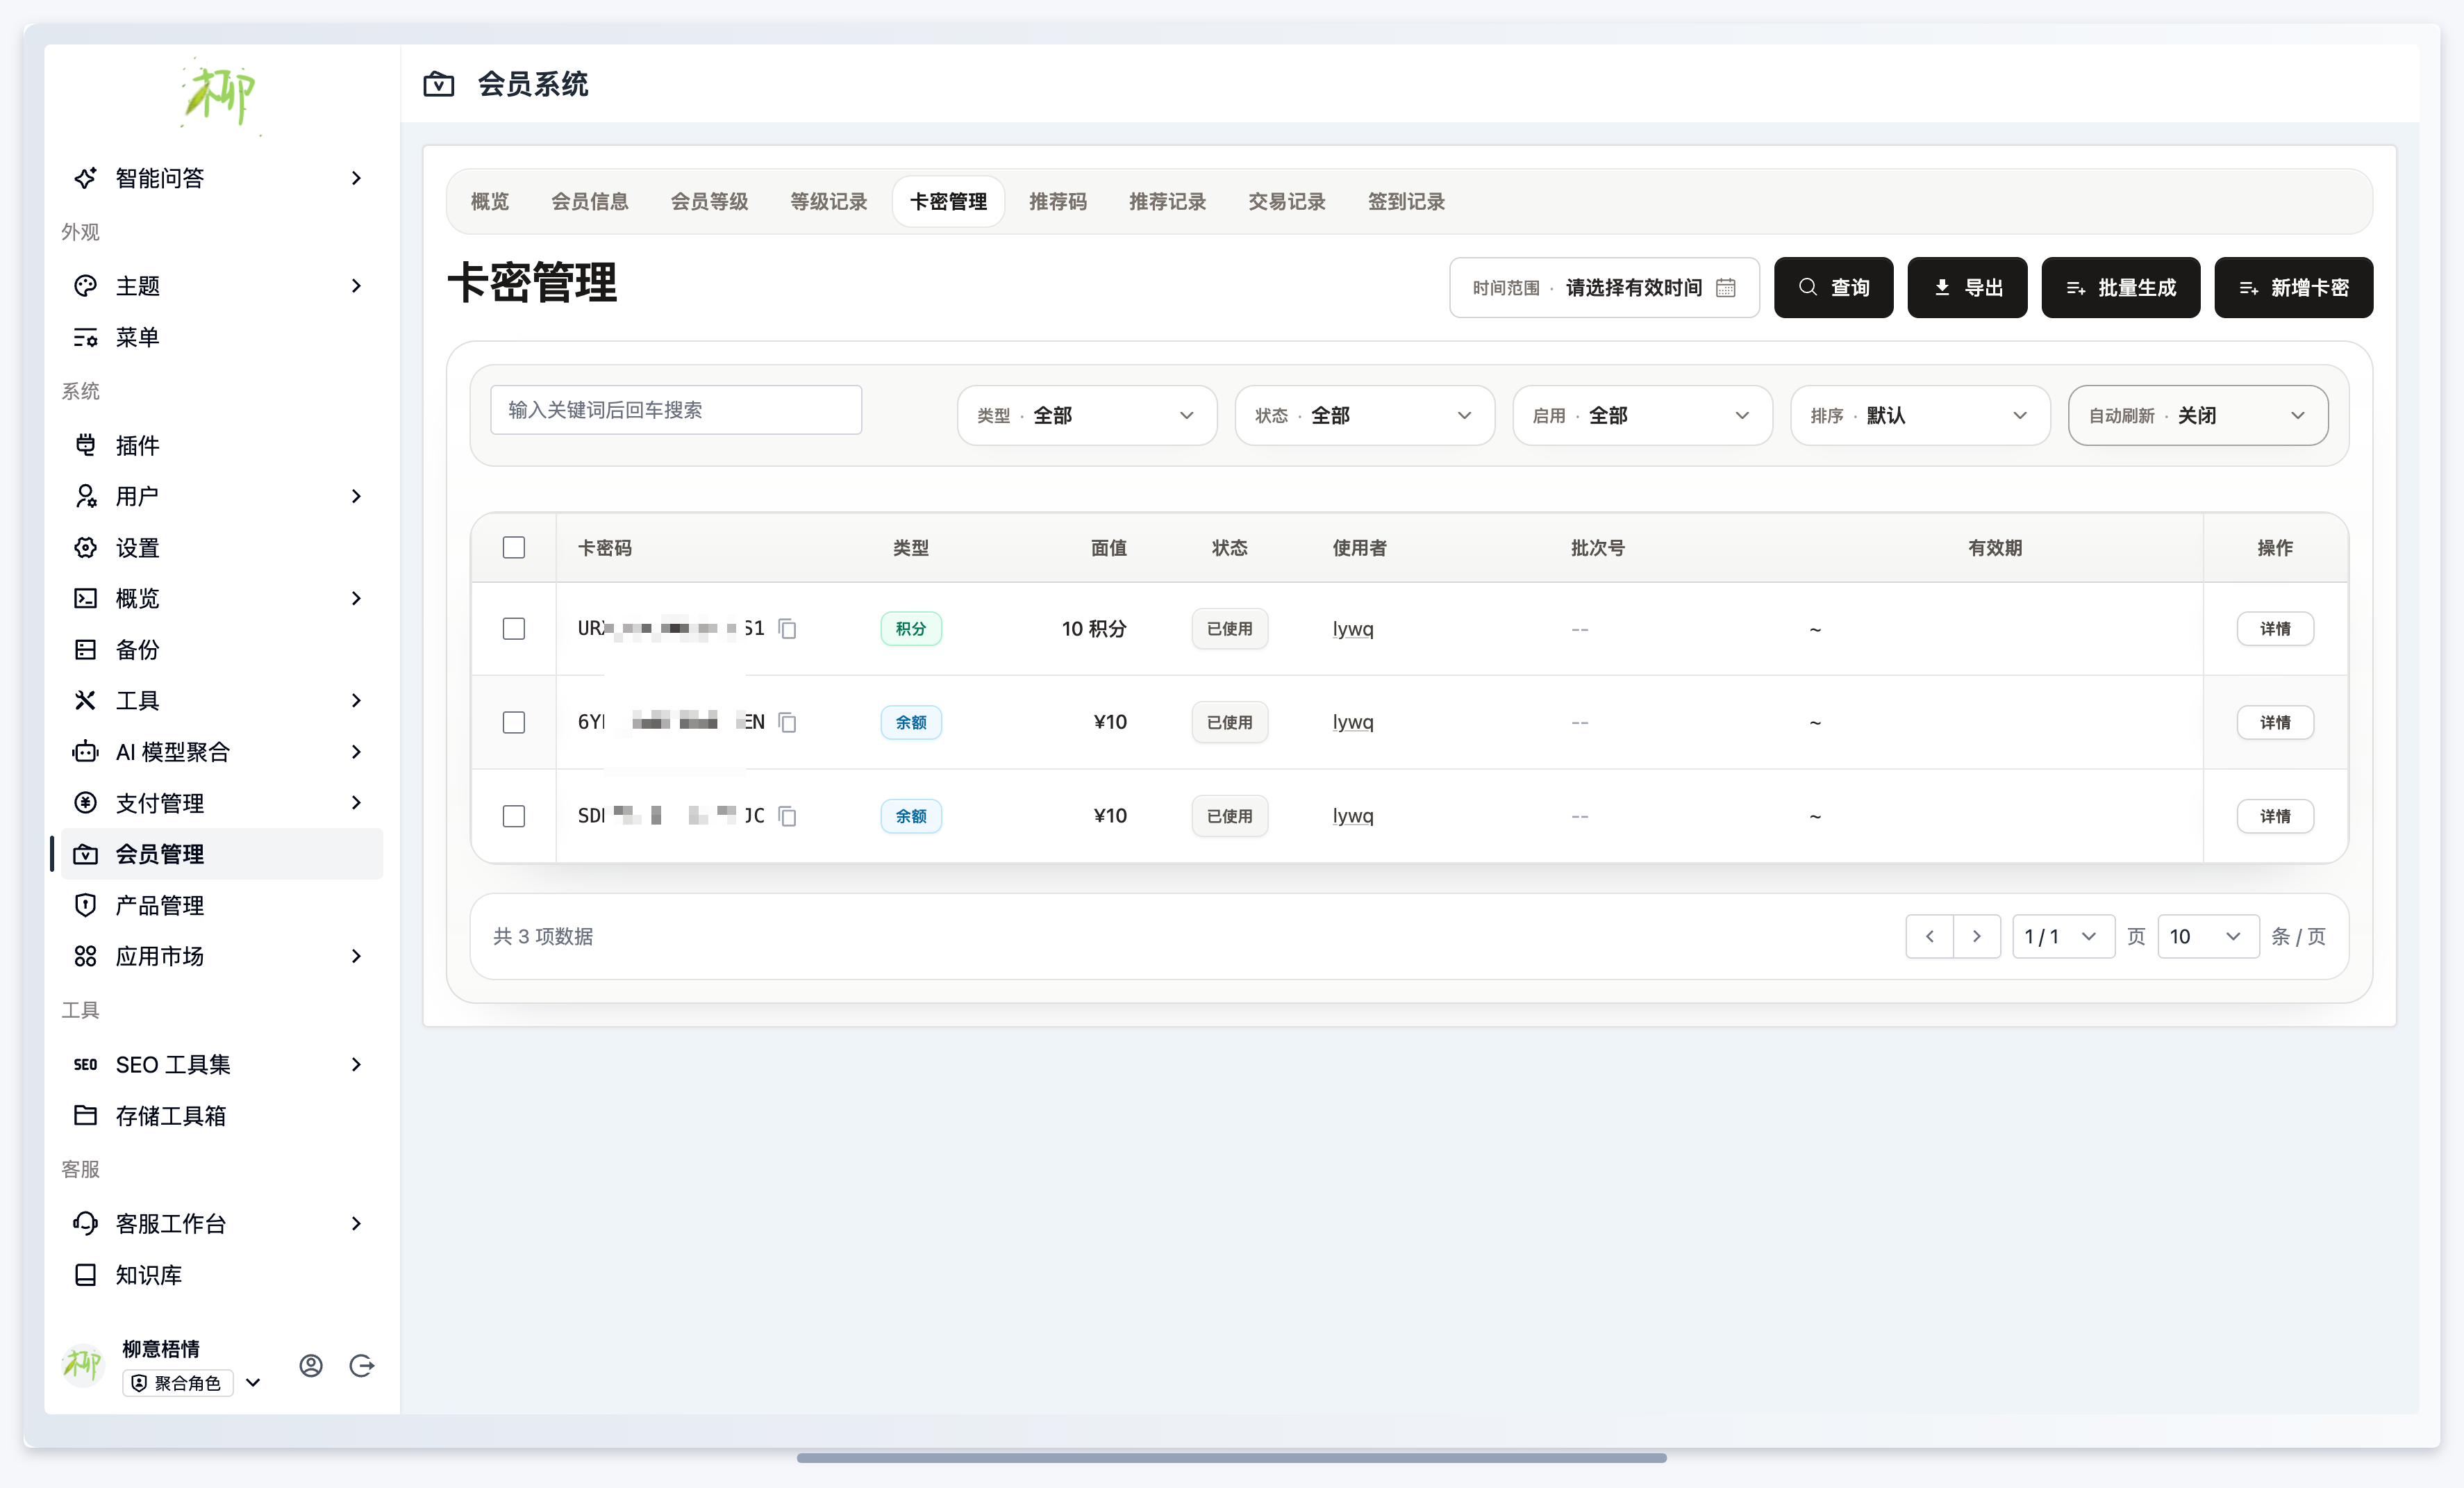This screenshot has height=1488, width=2464.
Task: Open 详情 for the 10 积分 card
Action: 2275,628
